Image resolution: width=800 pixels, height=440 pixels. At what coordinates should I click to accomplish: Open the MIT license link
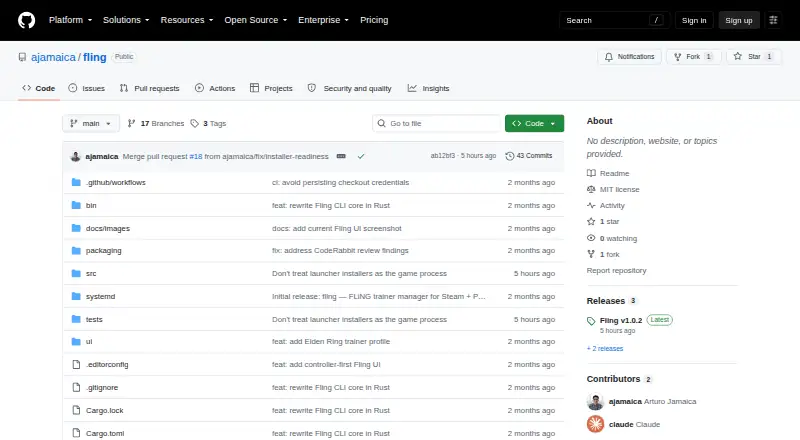point(613,189)
